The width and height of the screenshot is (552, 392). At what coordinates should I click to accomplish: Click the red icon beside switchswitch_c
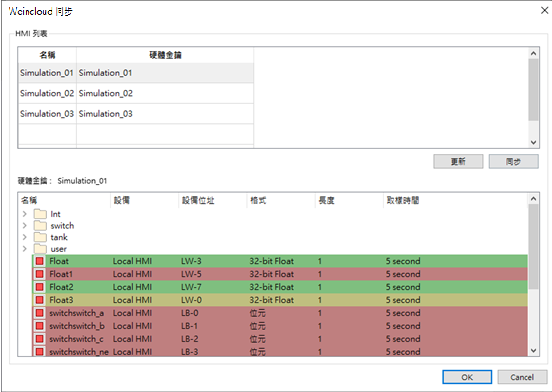(x=39, y=339)
